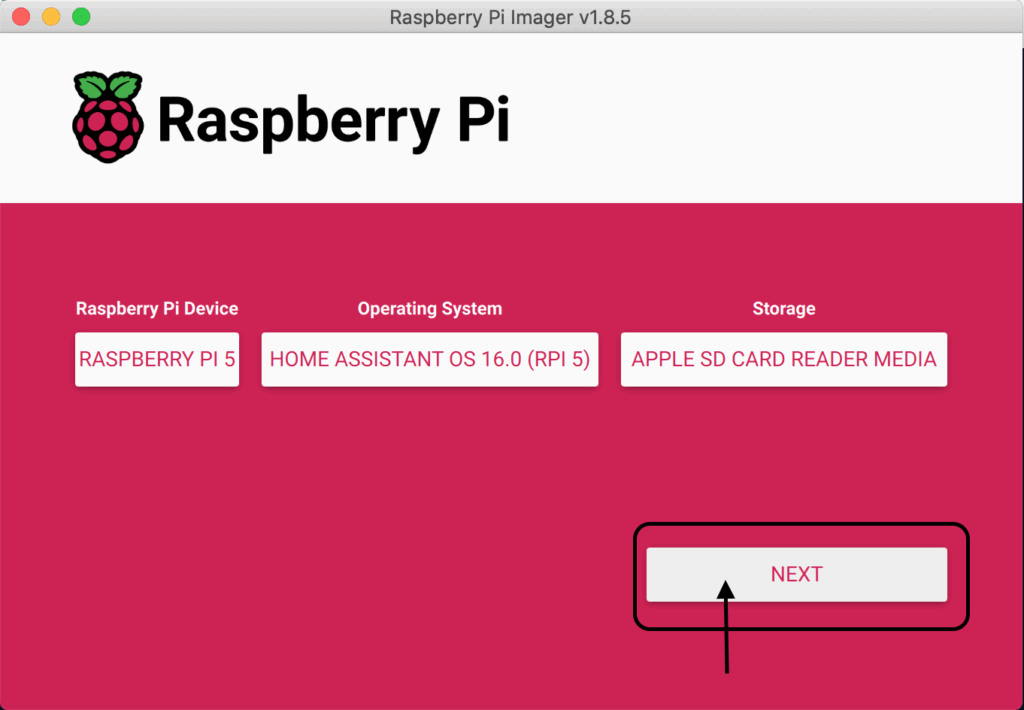
Task: Close the Imager window with red button
Action: click(x=21, y=16)
